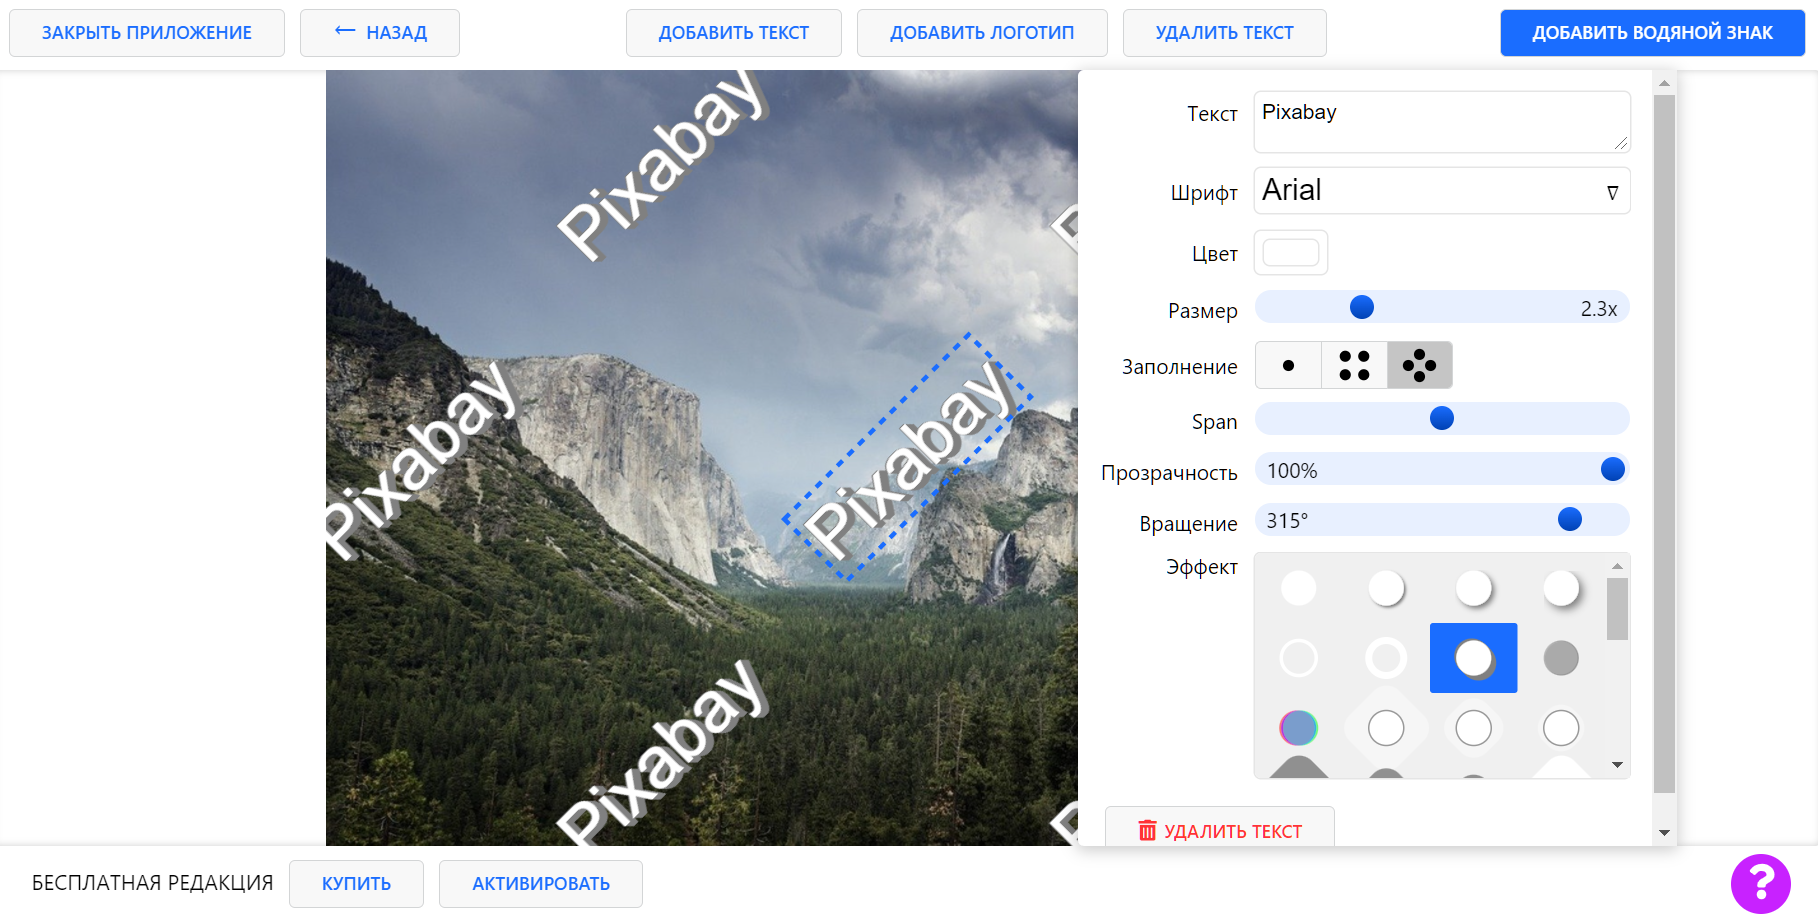The width and height of the screenshot is (1818, 916).
Task: Choose the outlined circle on large diamond effect
Action: pyautogui.click(x=1386, y=728)
